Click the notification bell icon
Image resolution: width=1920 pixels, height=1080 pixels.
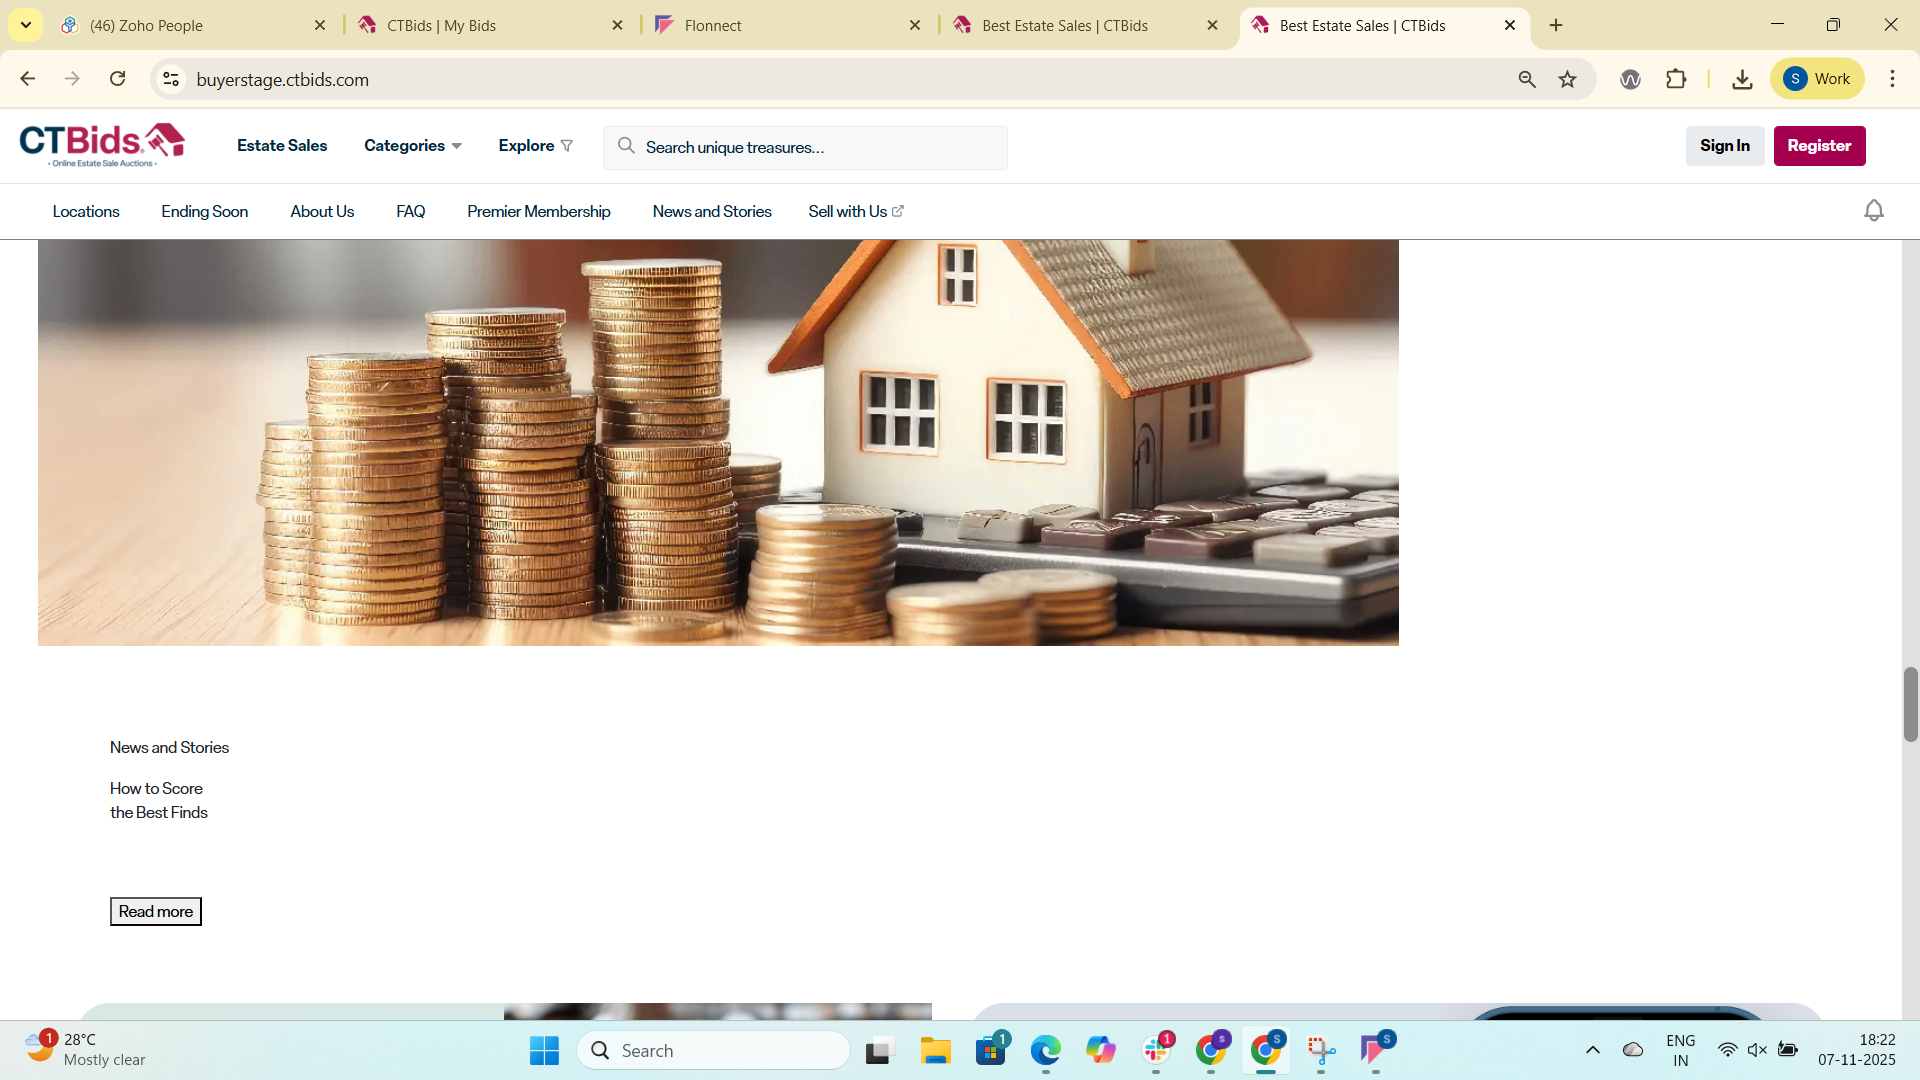coord(1873,211)
